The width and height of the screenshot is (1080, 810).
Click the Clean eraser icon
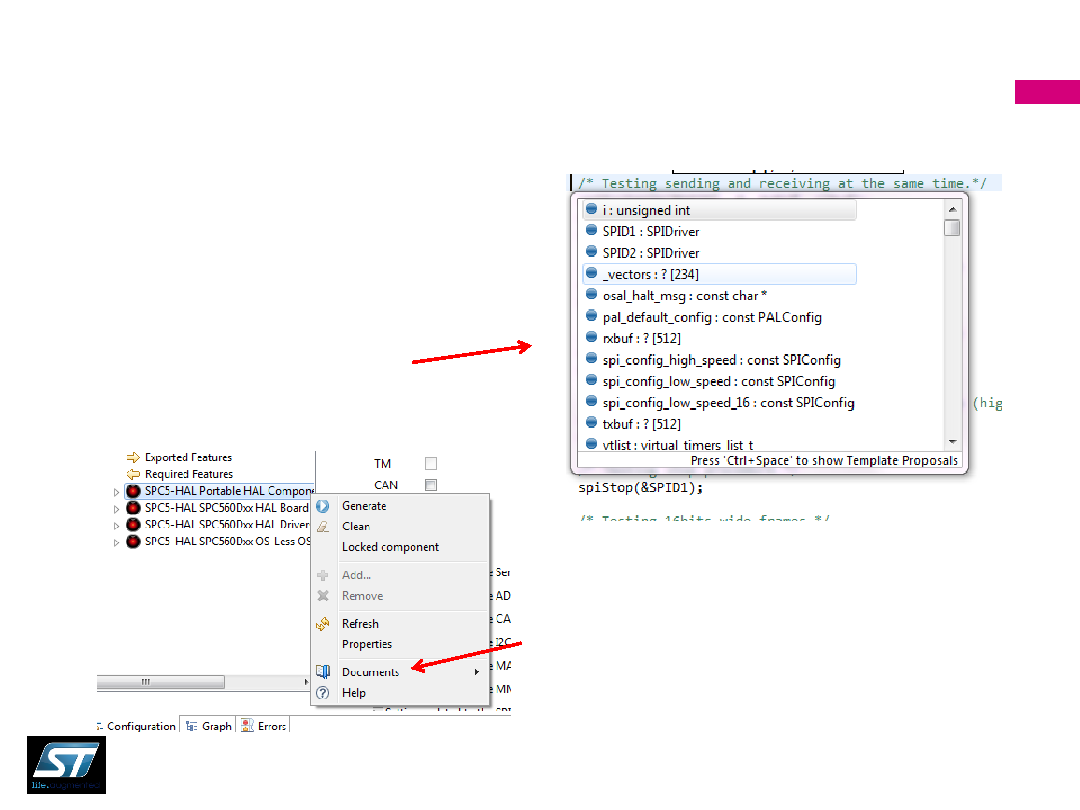point(322,527)
